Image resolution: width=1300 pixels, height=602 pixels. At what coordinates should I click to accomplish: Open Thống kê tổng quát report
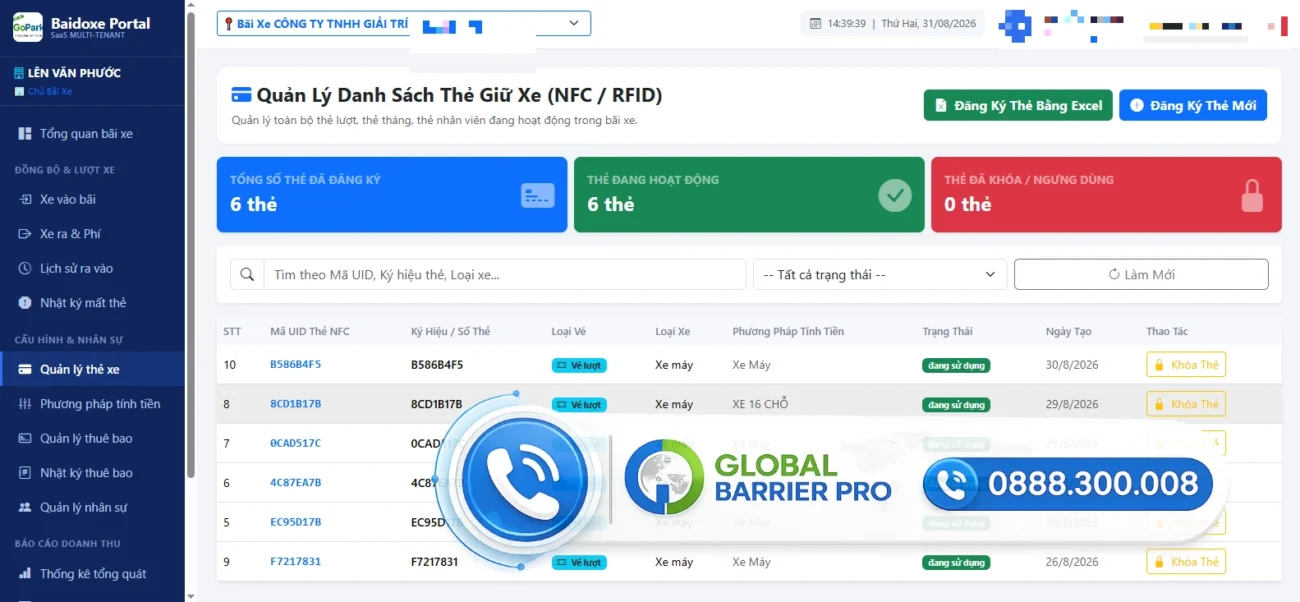(x=92, y=574)
